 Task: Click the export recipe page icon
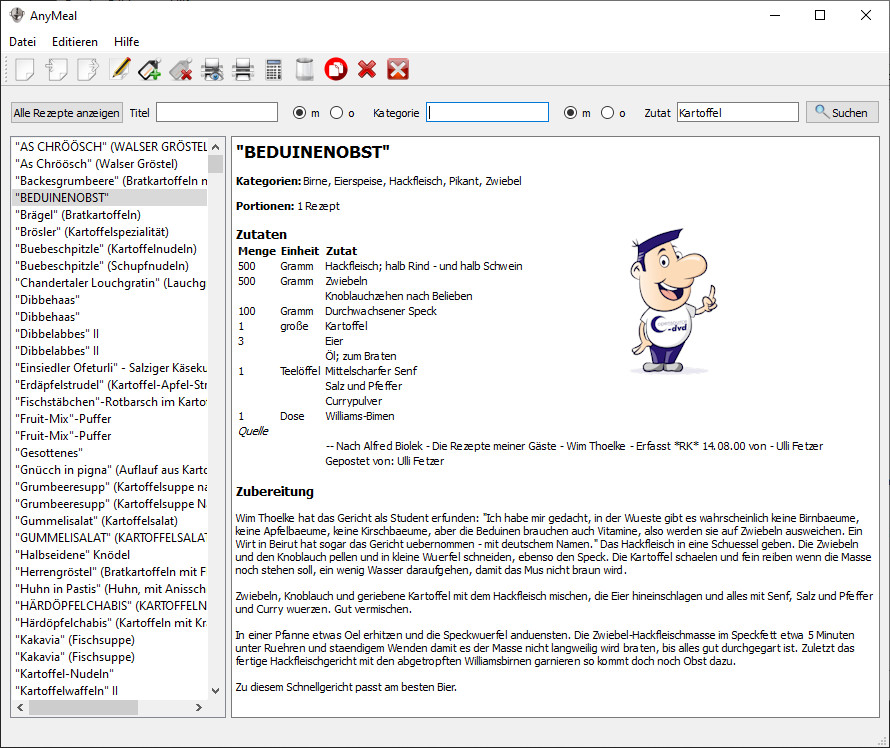click(87, 69)
